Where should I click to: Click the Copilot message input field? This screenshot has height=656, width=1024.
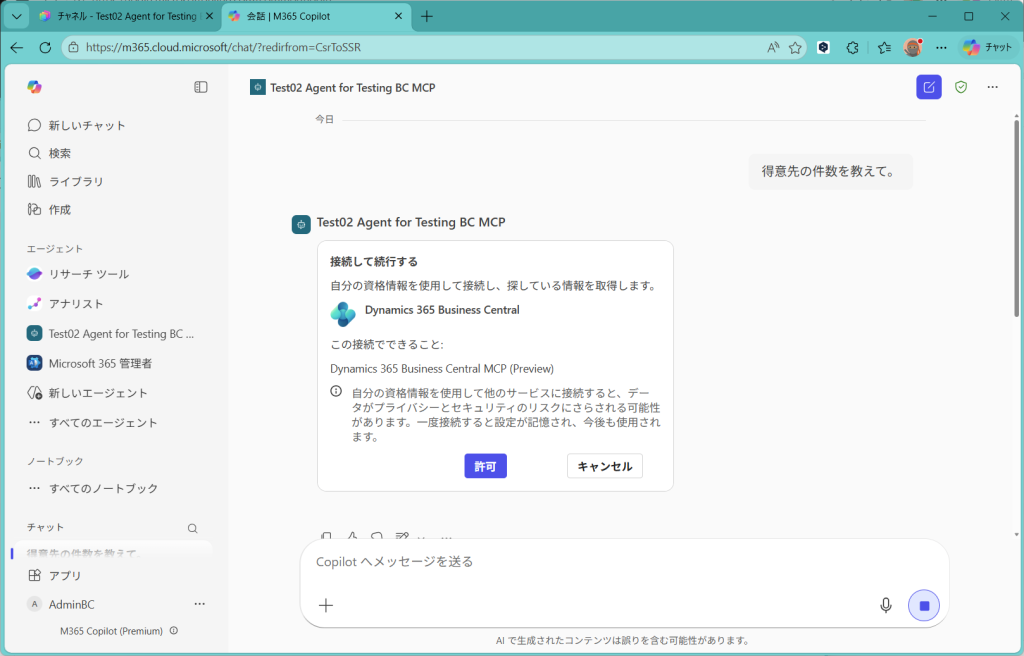[x=600, y=562]
